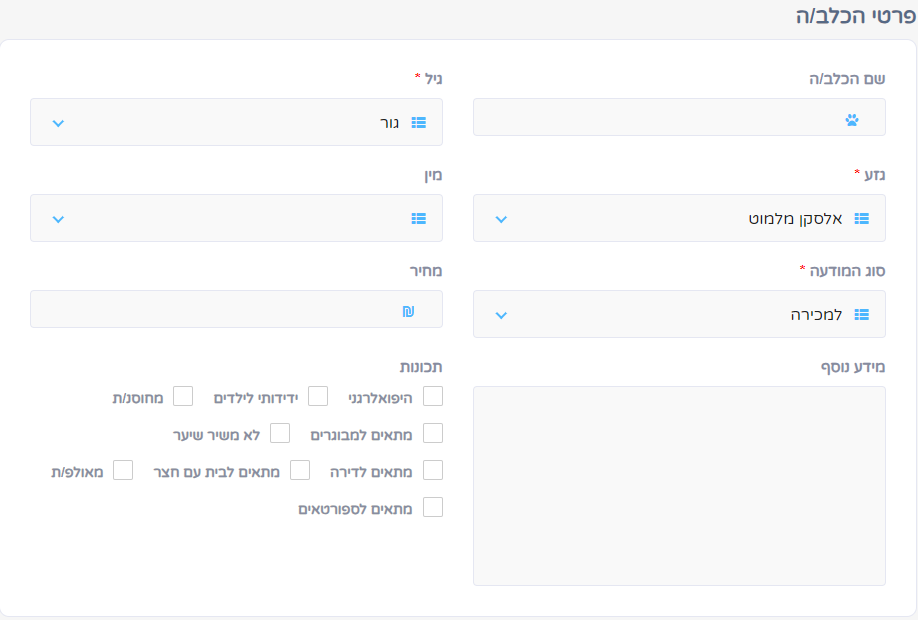918x620 pixels.
Task: Expand the גיל dropdown chevron
Action: coord(58,123)
